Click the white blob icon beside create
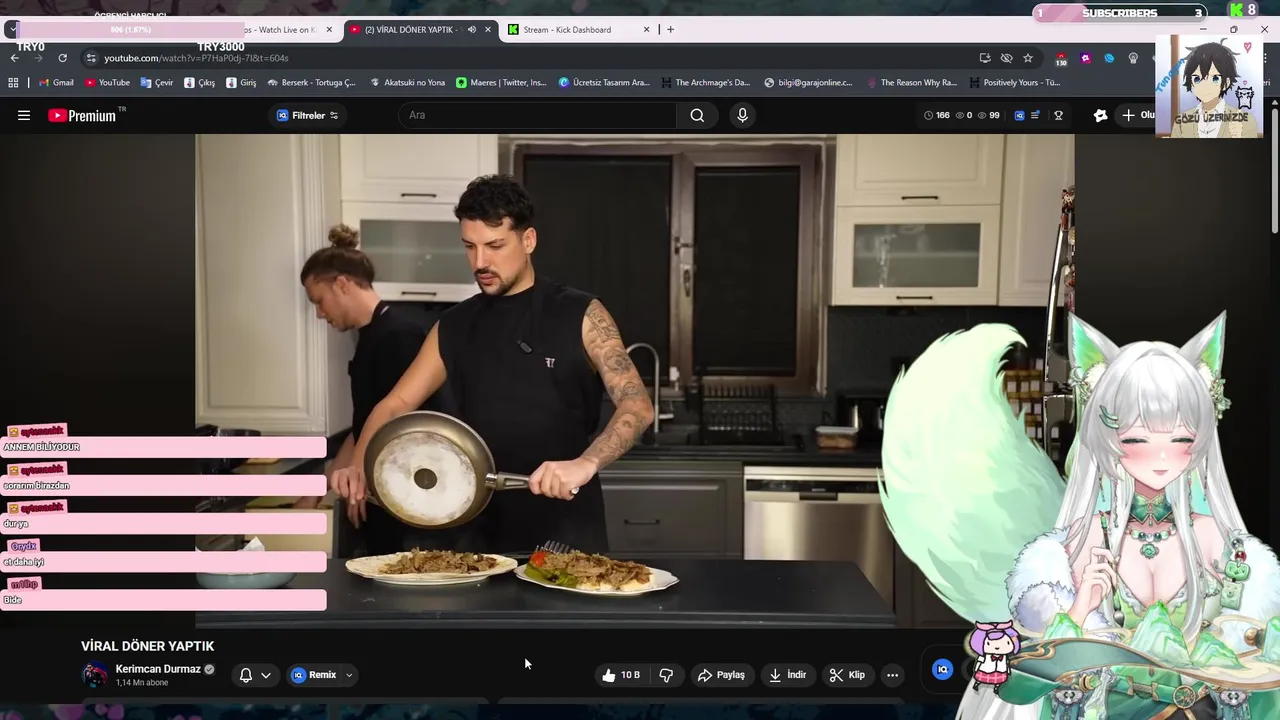The height and width of the screenshot is (720, 1280). pos(1101,116)
